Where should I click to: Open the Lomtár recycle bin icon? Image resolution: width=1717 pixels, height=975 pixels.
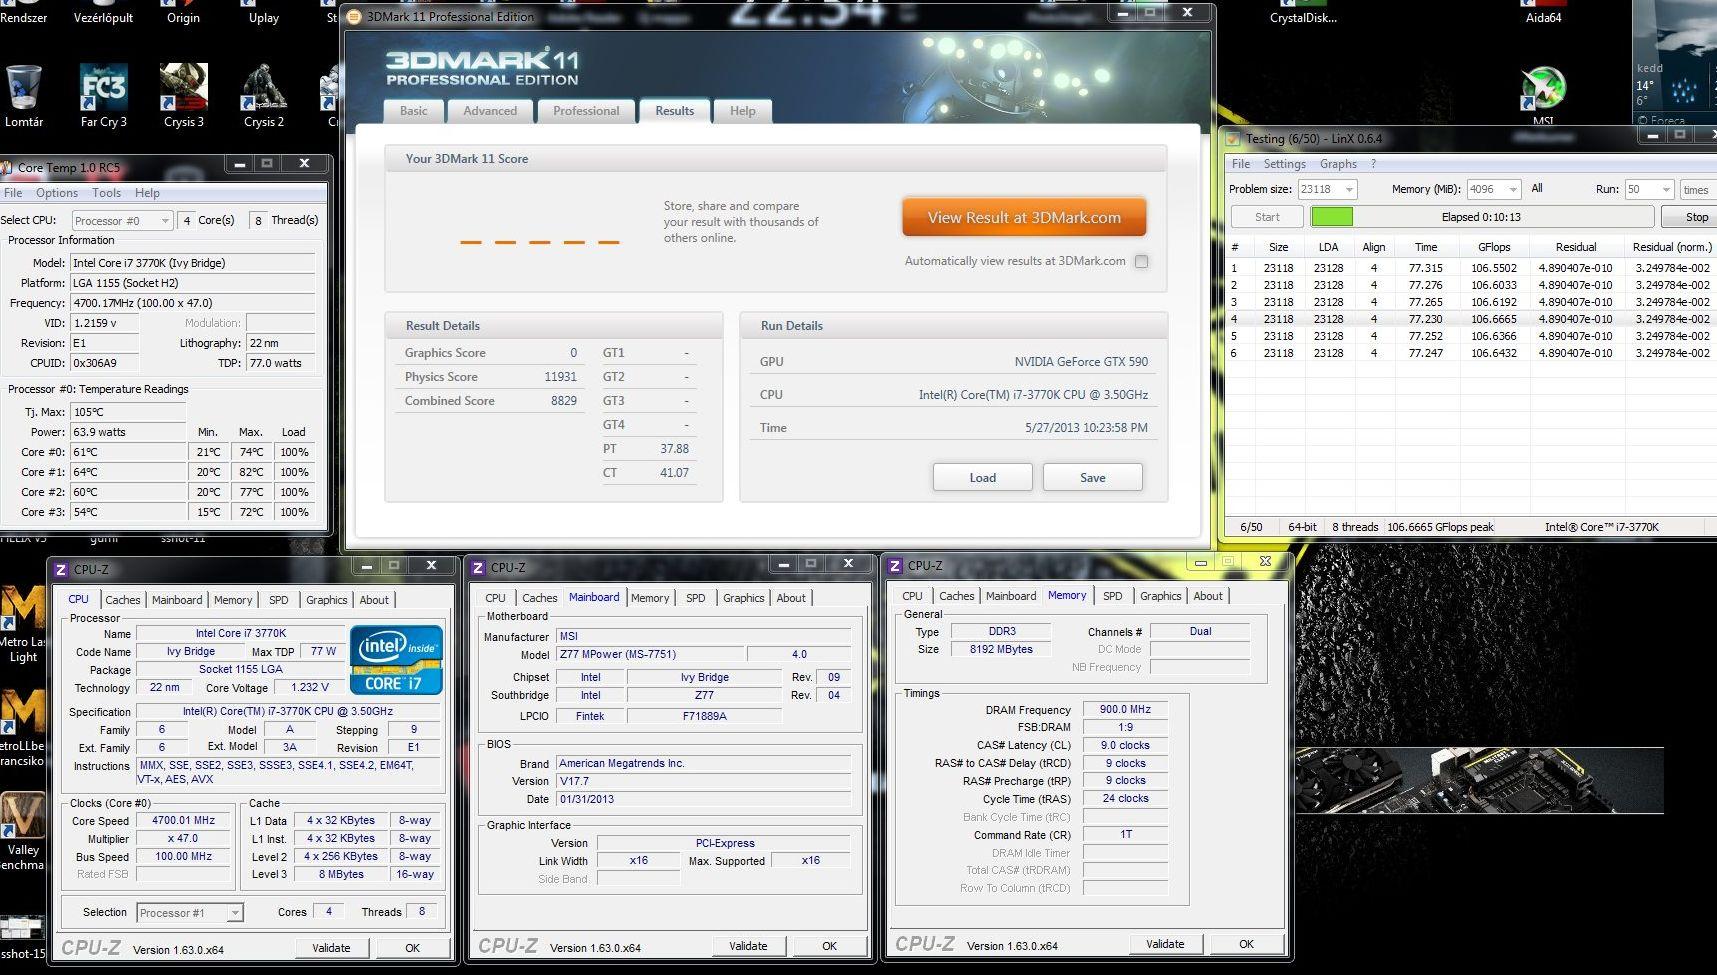(x=24, y=95)
